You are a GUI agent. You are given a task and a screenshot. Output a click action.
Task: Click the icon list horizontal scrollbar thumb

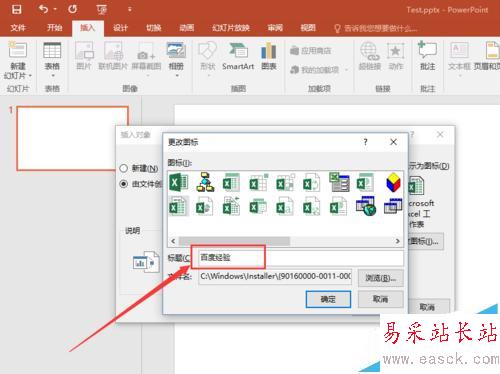[x=234, y=241]
